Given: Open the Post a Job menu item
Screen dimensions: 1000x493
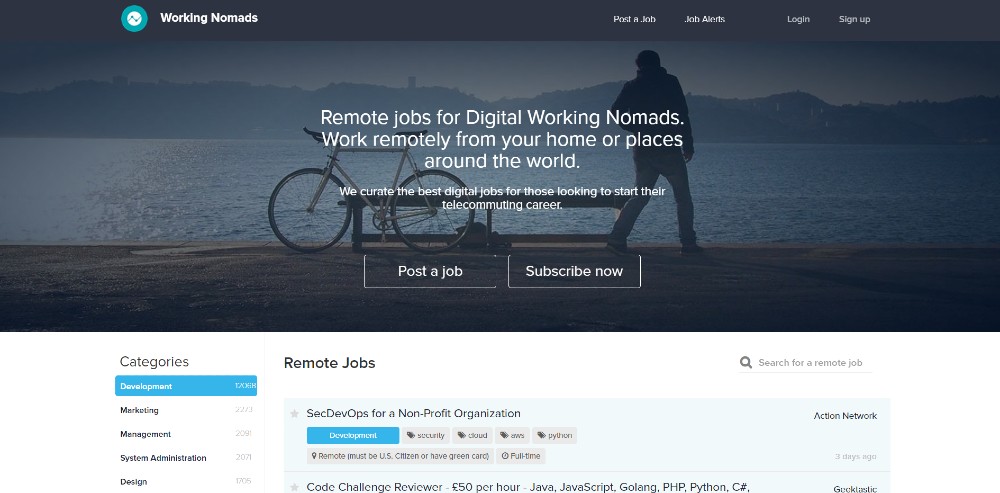Looking at the screenshot, I should tap(634, 19).
